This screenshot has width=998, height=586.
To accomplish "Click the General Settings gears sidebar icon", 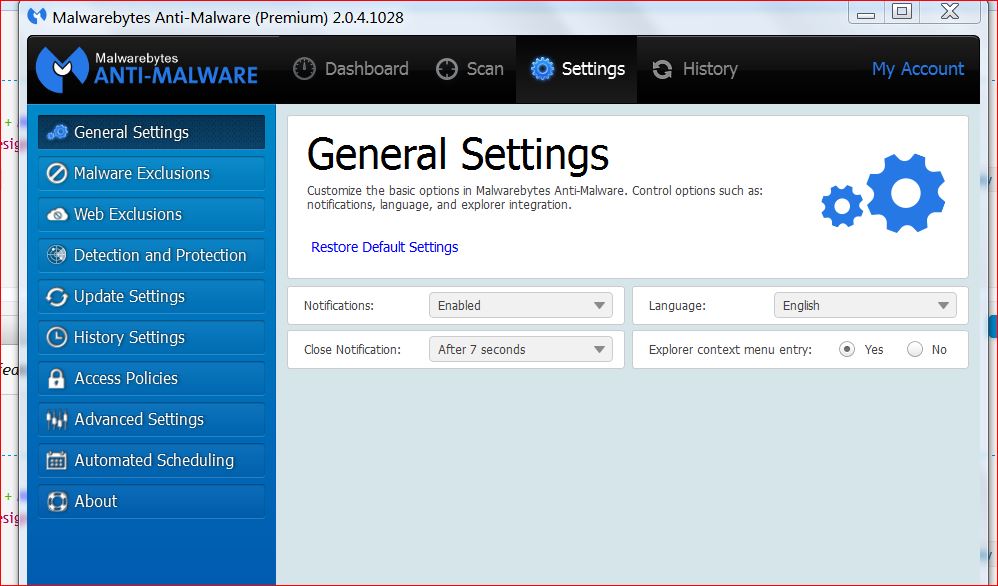I will point(57,132).
